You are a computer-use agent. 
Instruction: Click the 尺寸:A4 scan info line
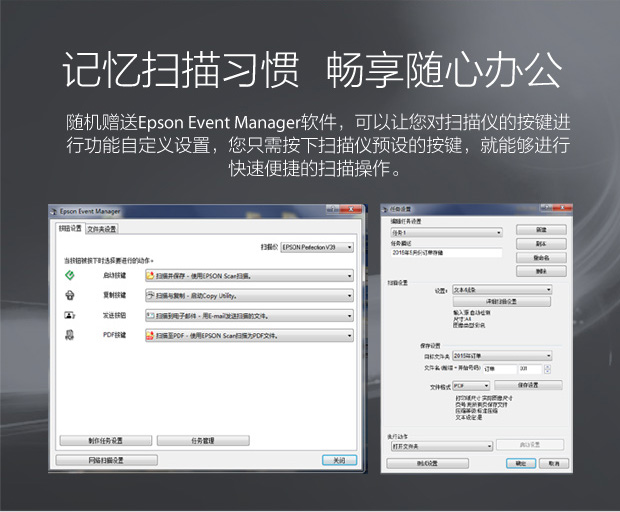pyautogui.click(x=462, y=319)
